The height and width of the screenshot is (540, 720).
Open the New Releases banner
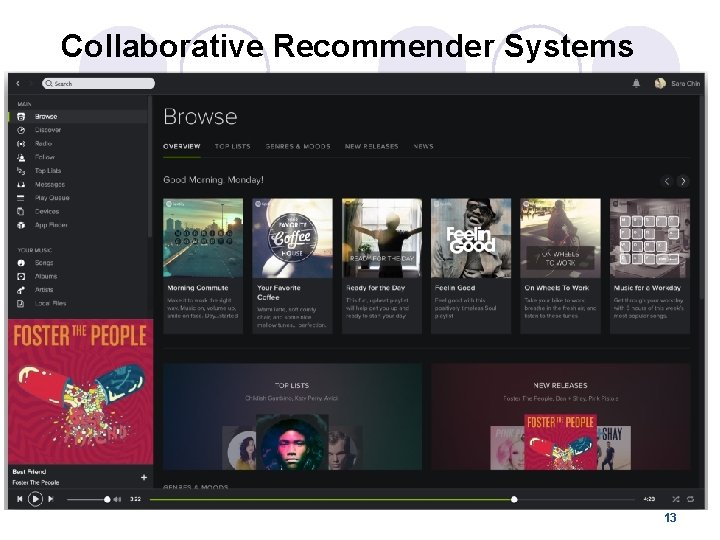point(560,416)
